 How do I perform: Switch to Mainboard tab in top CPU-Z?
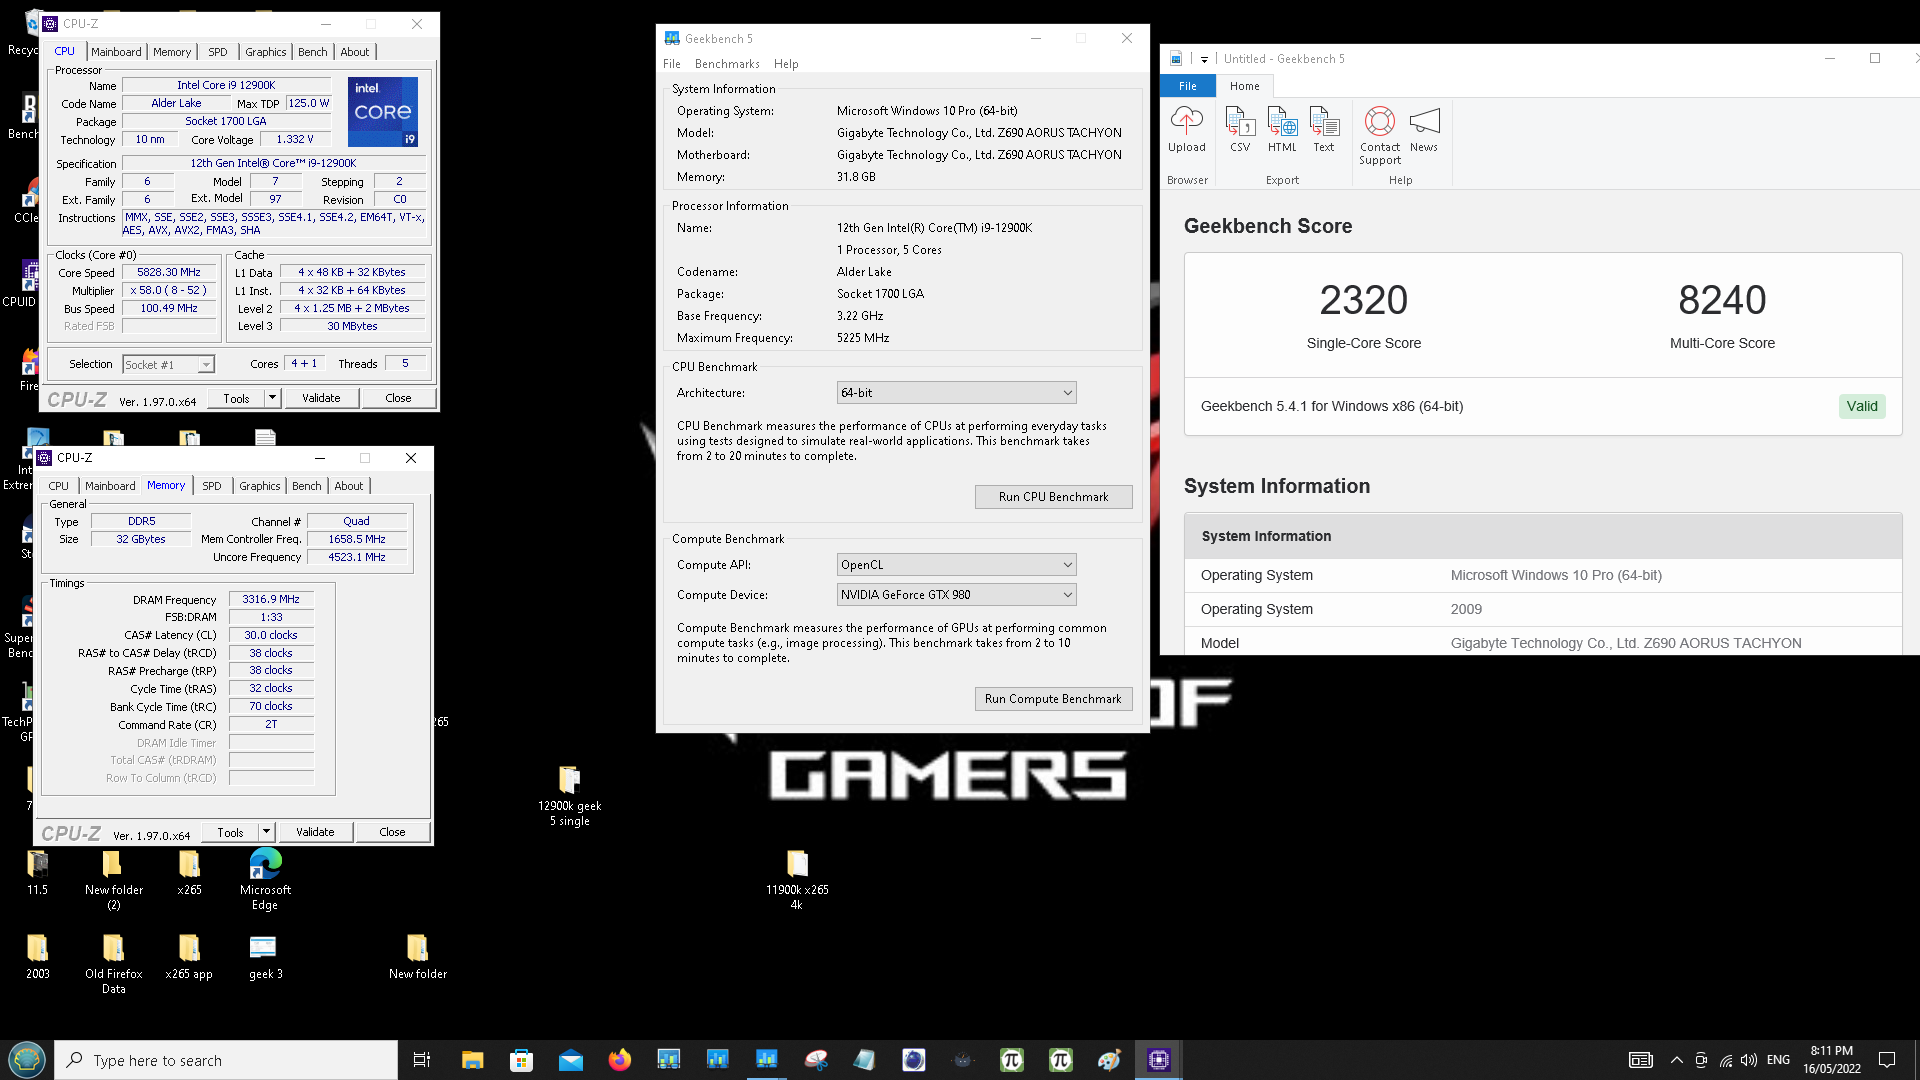116,52
